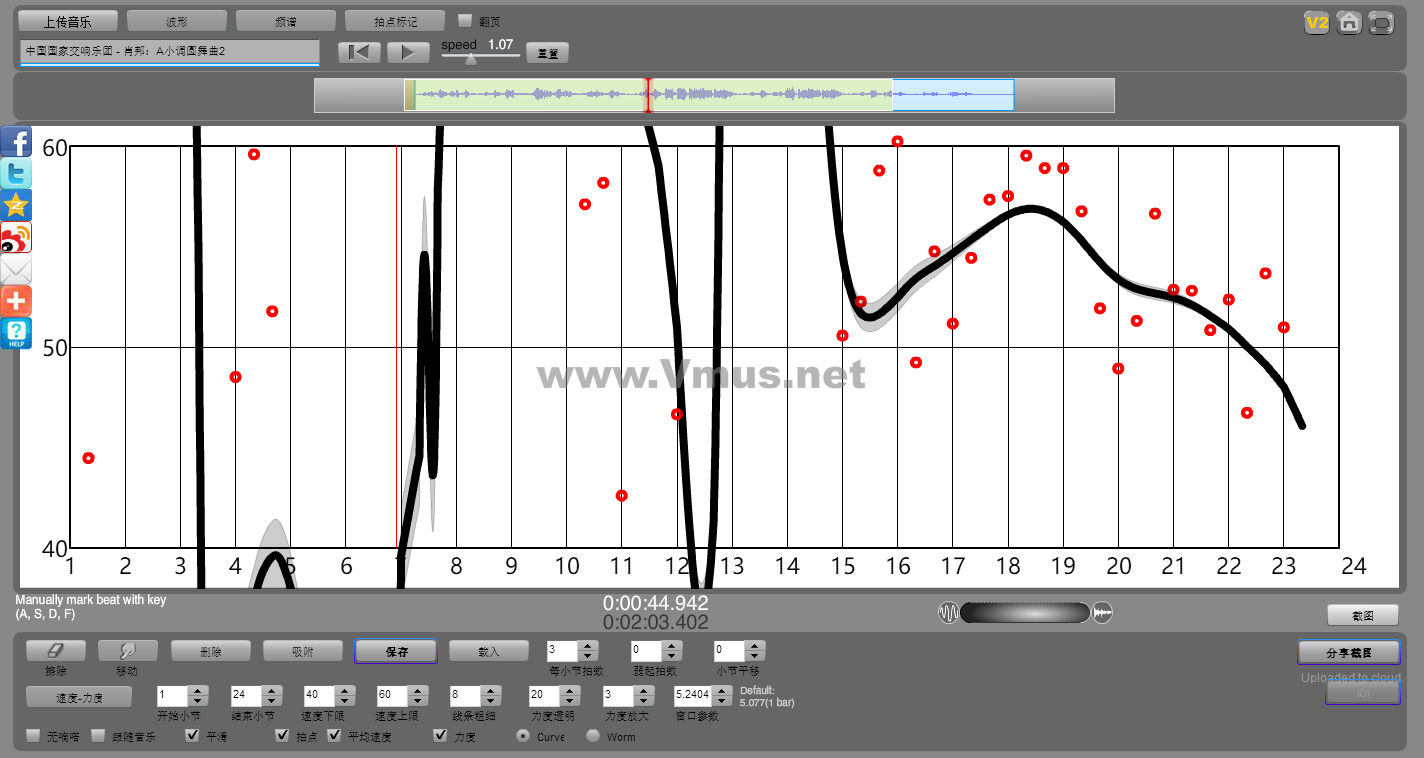Increase the 结束小节 stepper value
Image resolution: width=1424 pixels, height=758 pixels.
pos(271,690)
